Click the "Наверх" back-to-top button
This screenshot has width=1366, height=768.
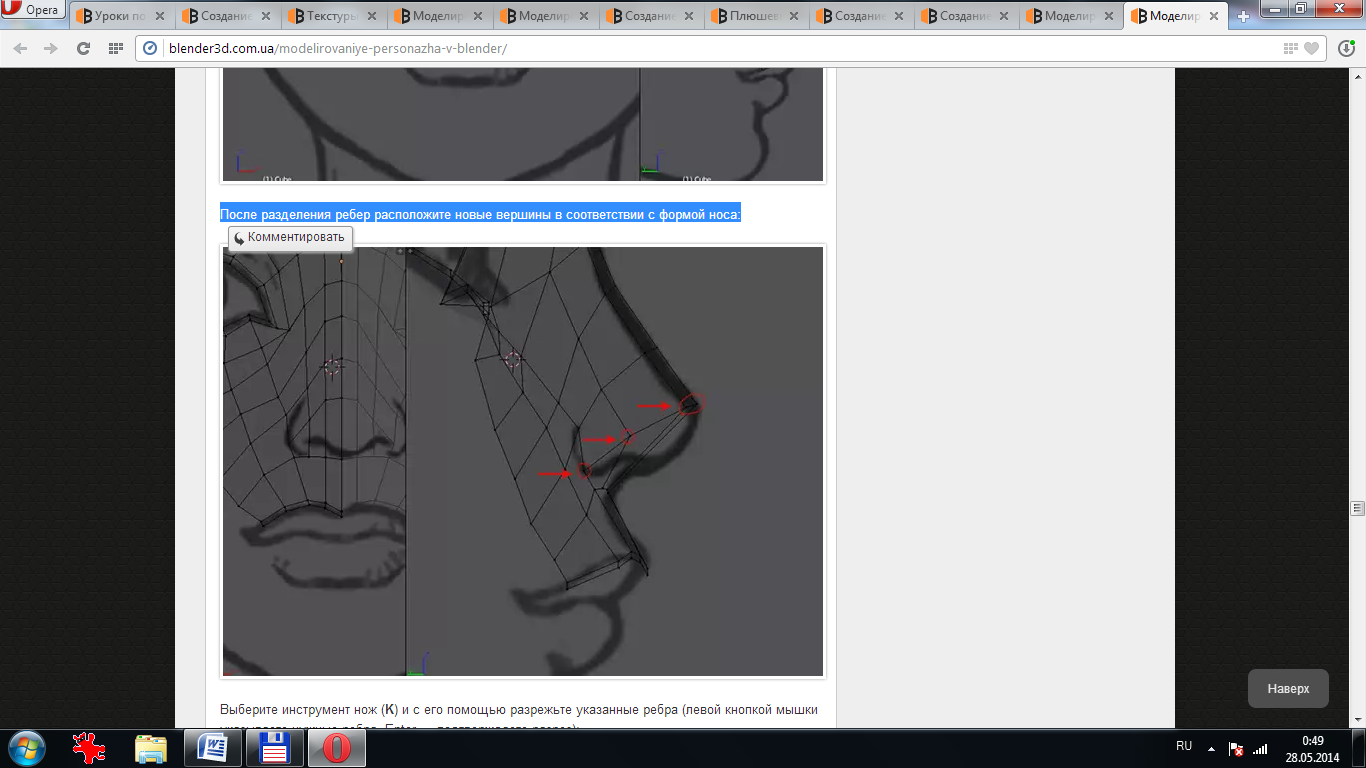[1288, 689]
